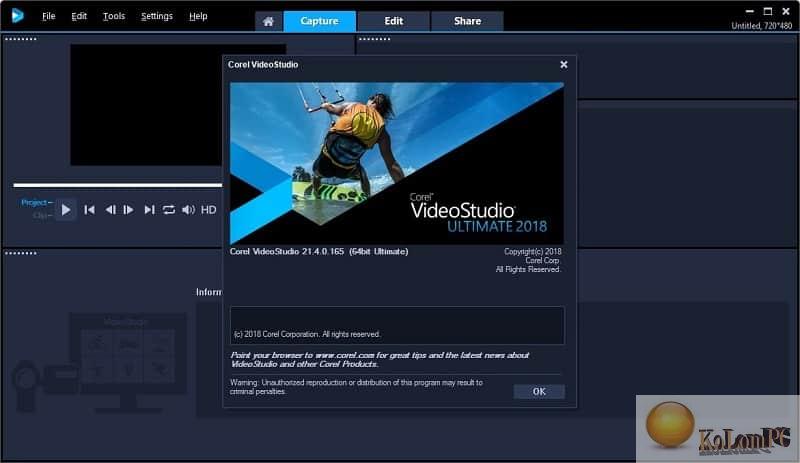The image size is (800, 463).
Task: Play the project preview
Action: tap(66, 210)
